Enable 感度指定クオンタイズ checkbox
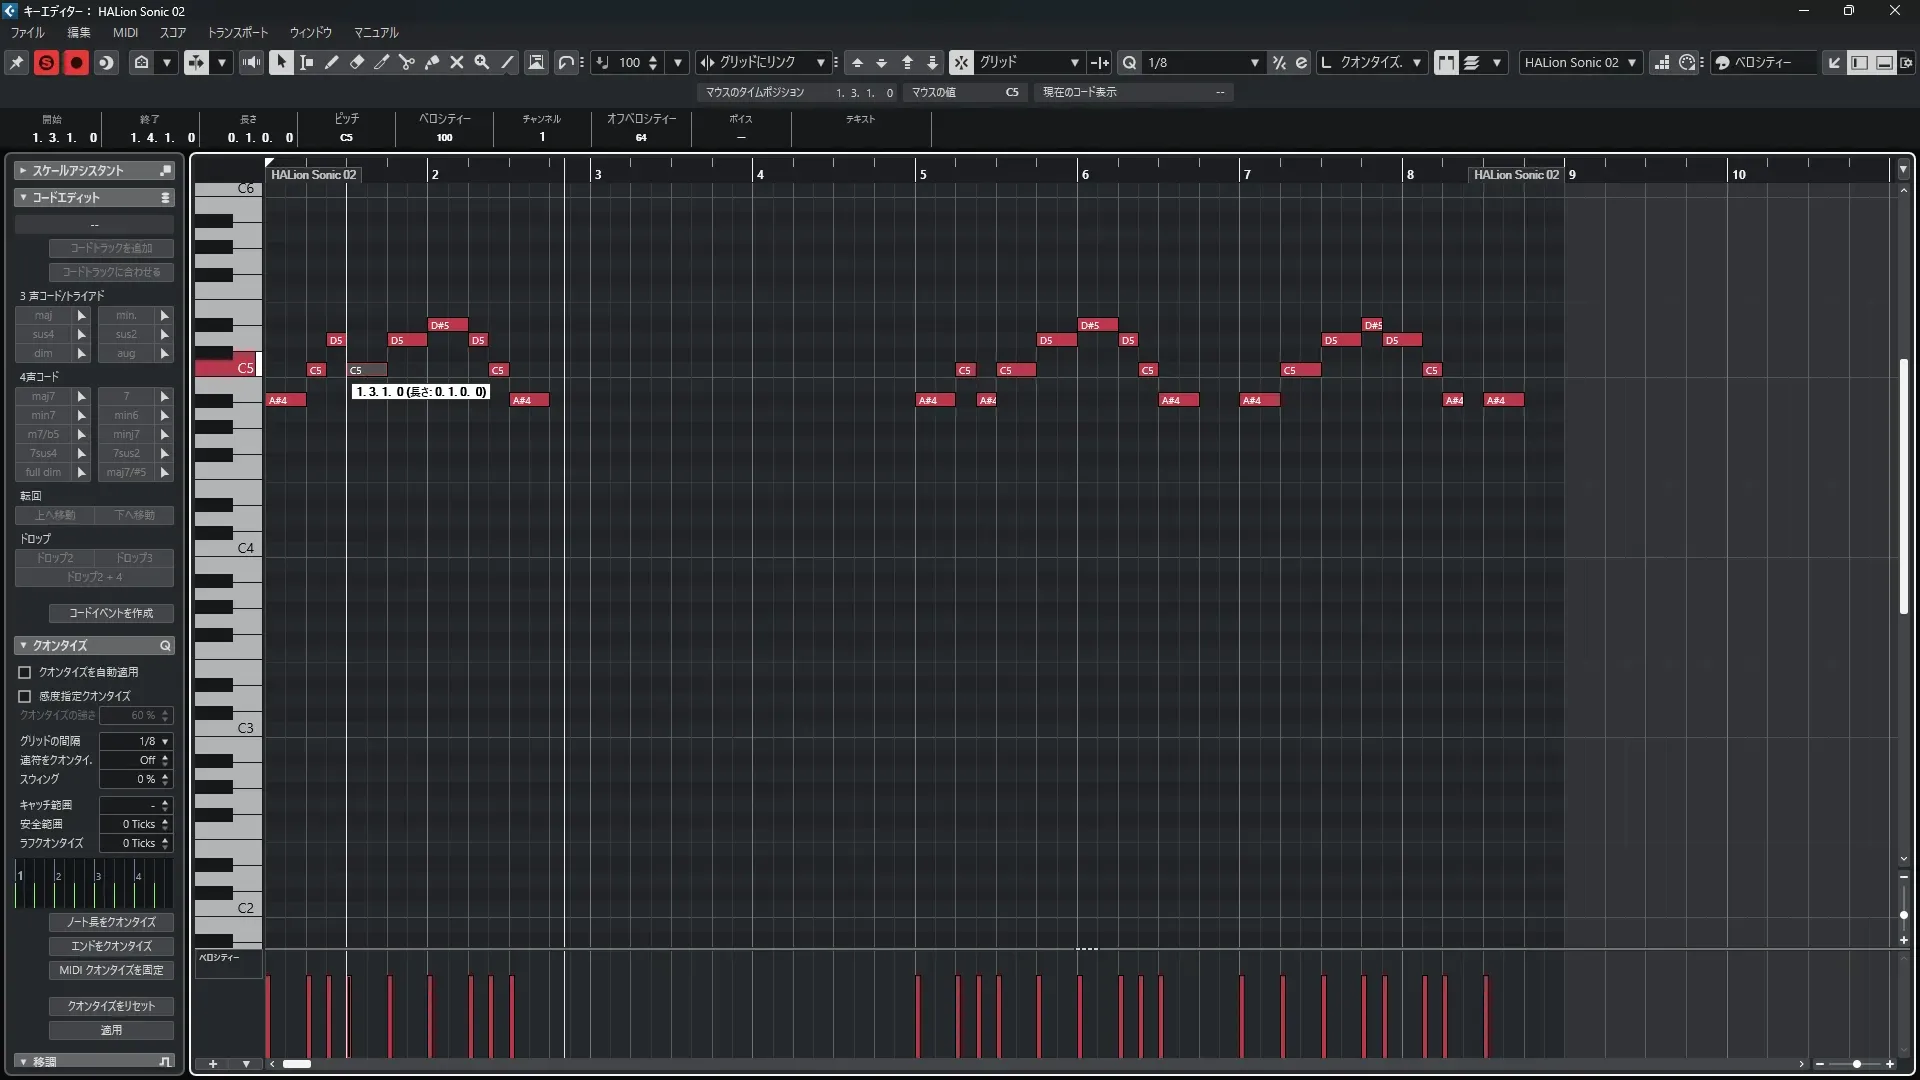The image size is (1920, 1080). coord(25,696)
